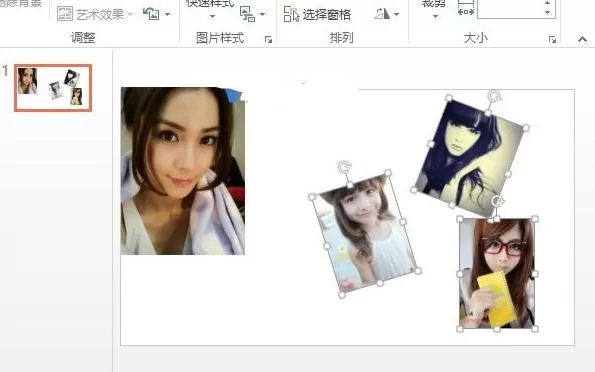Click rotation handle above dark-haired portrait

[494, 96]
